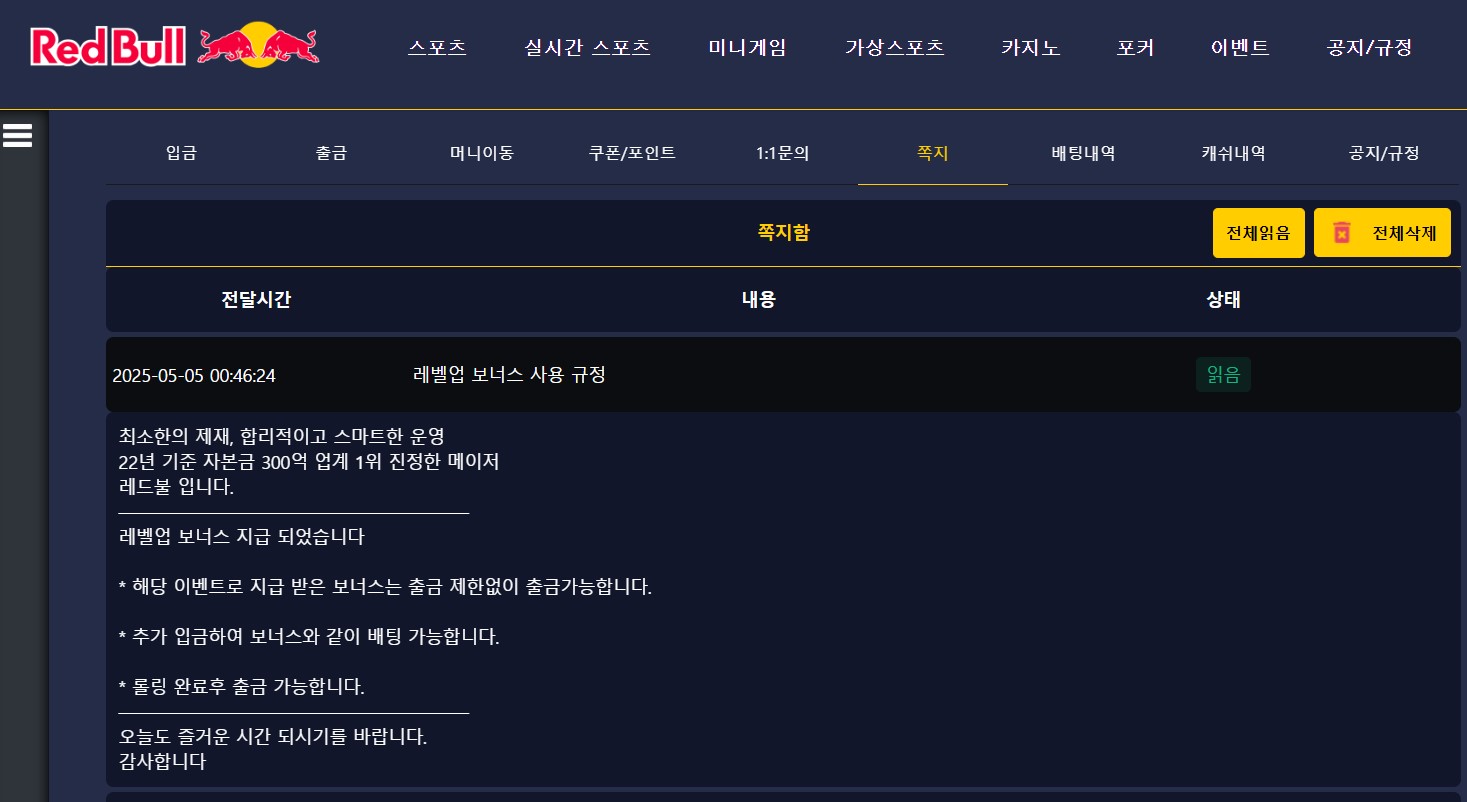The height and width of the screenshot is (802, 1467).
Task: Collapse the 레벨업 보너스 사용 규정 message row
Action: point(783,375)
